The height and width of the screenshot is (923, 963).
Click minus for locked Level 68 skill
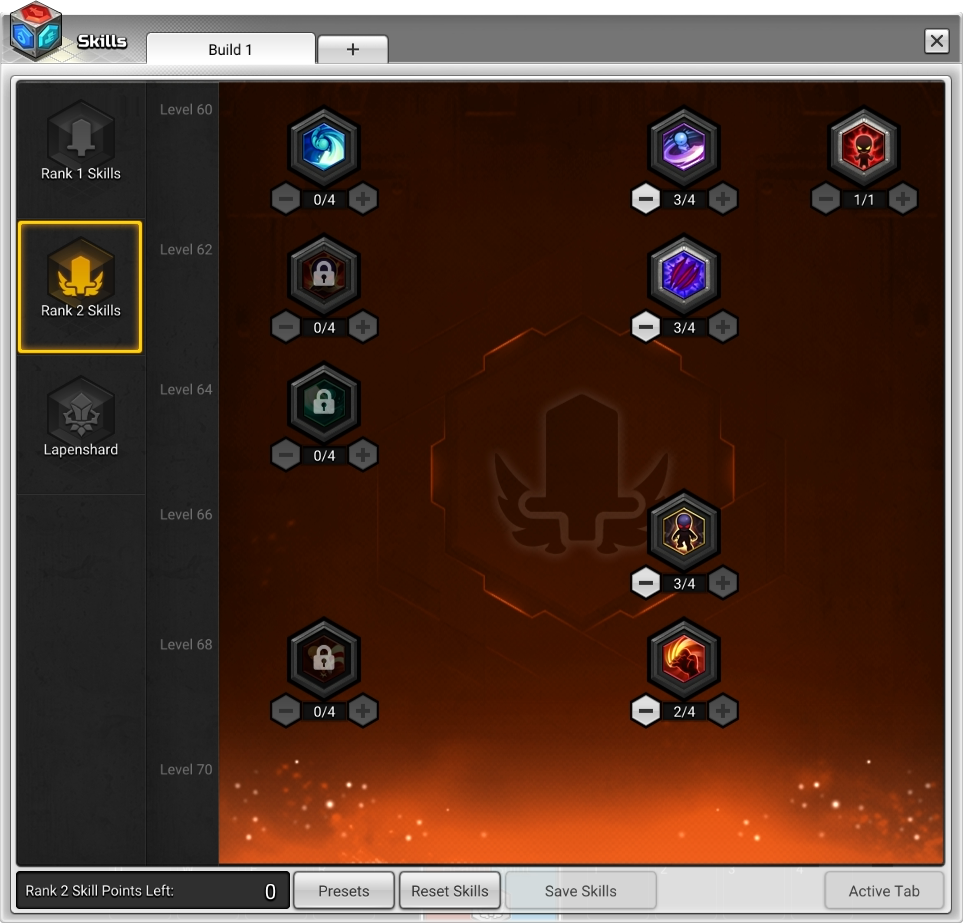pyautogui.click(x=286, y=711)
